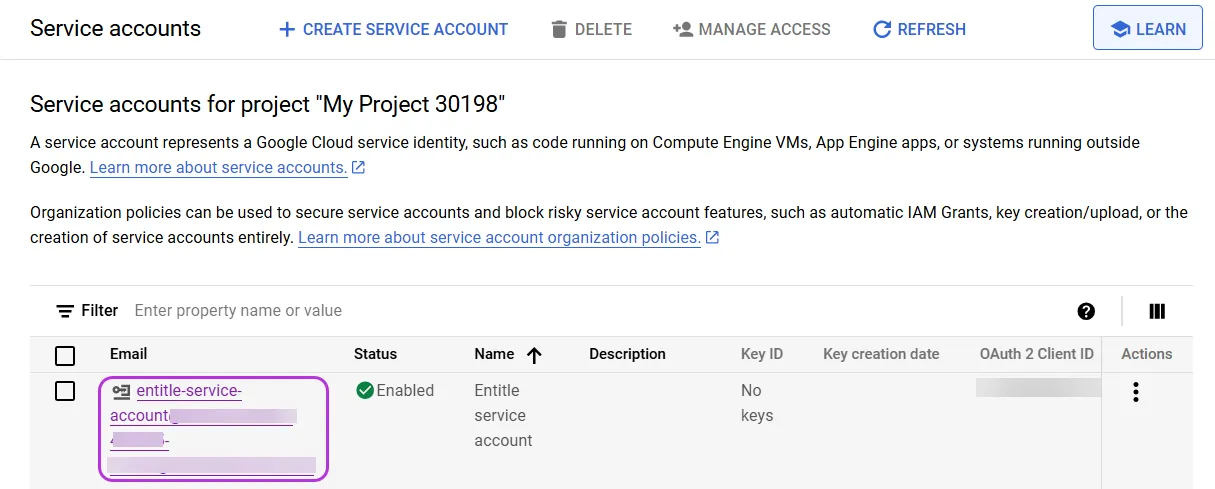The height and width of the screenshot is (489, 1215).
Task: Click the service account key icon beside email
Action: 121,391
